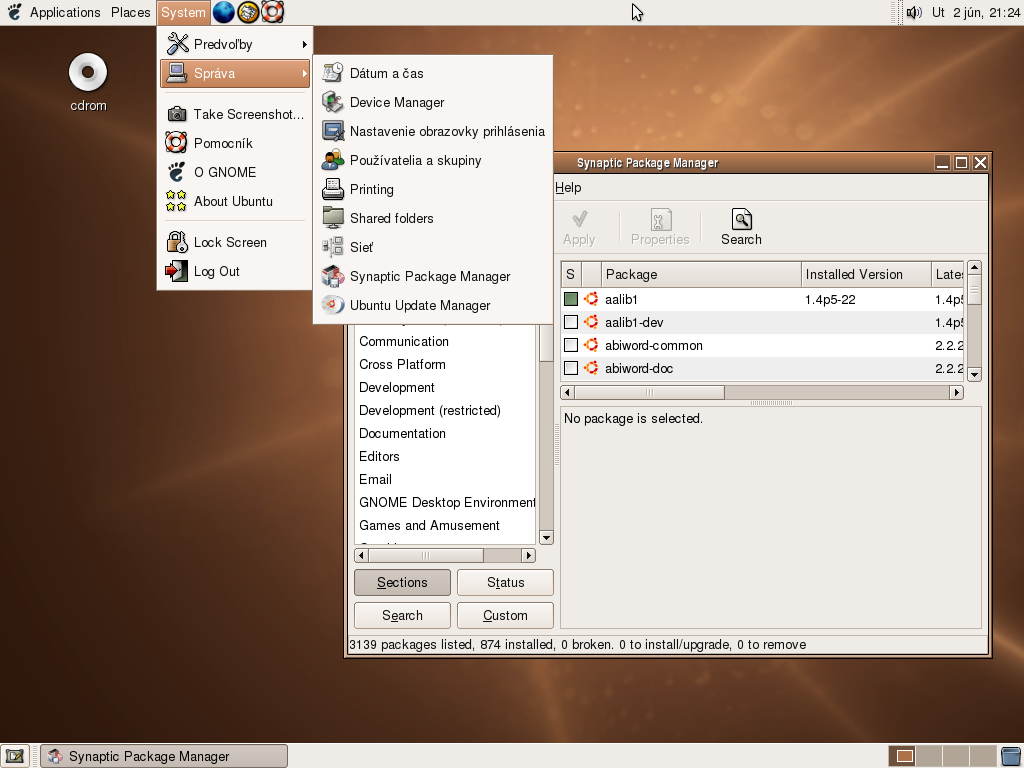Select the Editors section
Screen dimensions: 1024x768
point(445,456)
